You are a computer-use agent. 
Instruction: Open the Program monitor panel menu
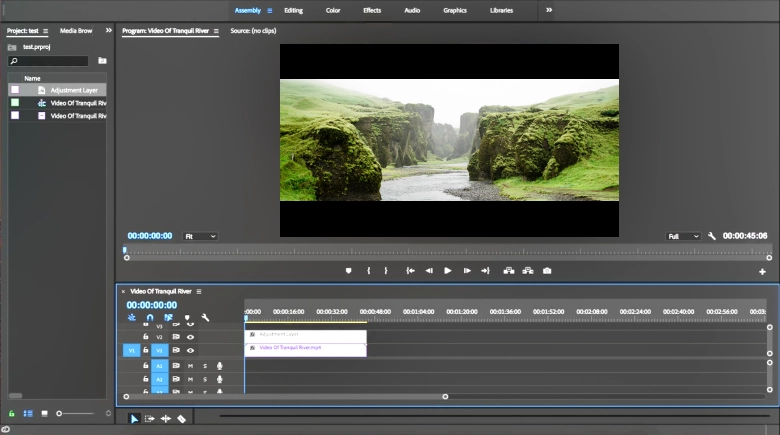click(x=216, y=31)
